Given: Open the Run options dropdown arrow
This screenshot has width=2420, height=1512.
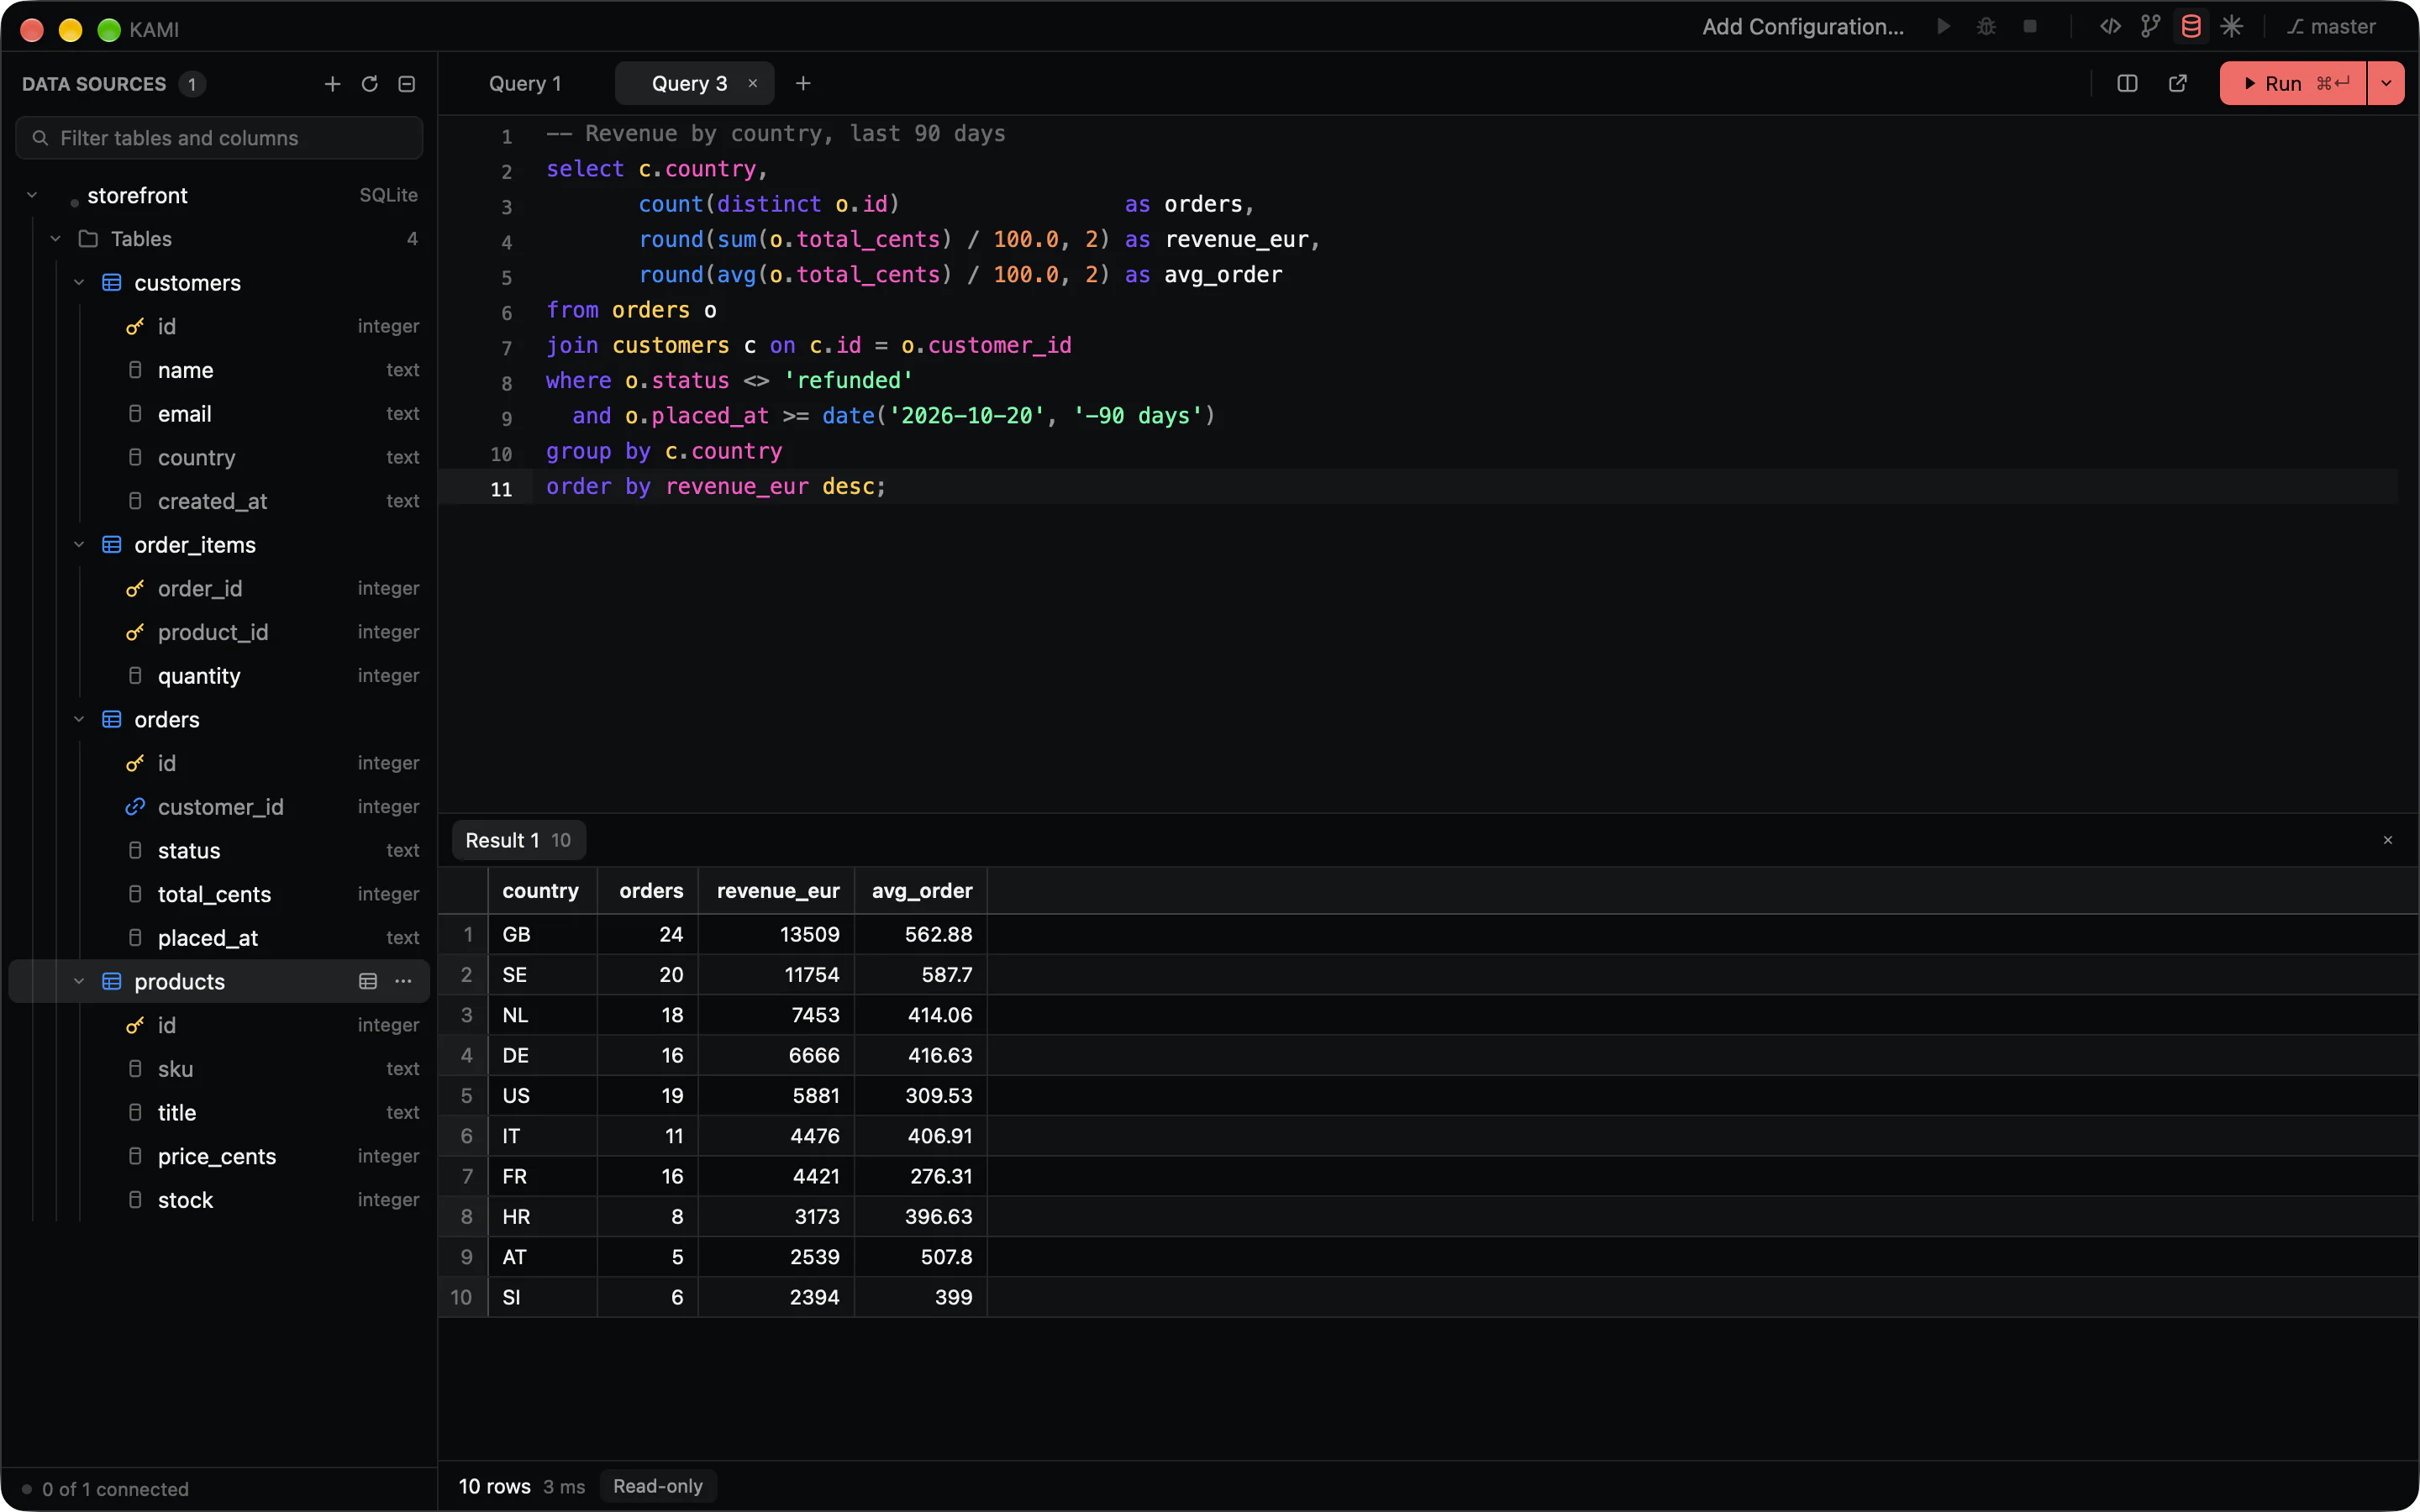Looking at the screenshot, I should pos(2386,84).
